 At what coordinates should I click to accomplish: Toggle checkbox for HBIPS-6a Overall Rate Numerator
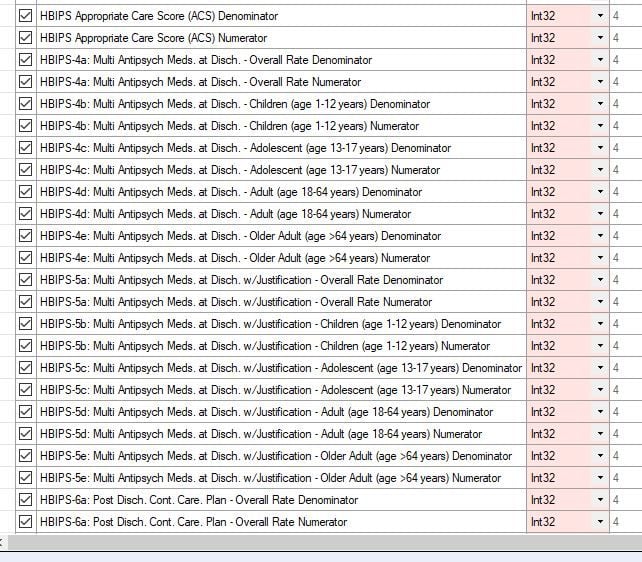tap(25, 522)
